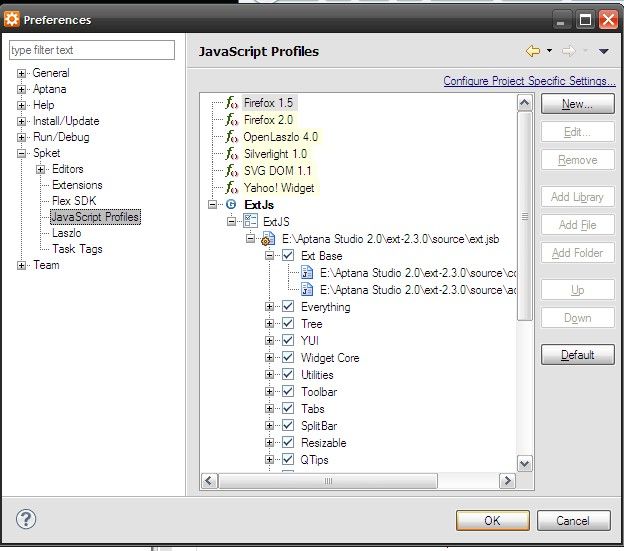The height and width of the screenshot is (551, 624).
Task: Click the first JS file icon under Ext Base
Action: tap(306, 273)
